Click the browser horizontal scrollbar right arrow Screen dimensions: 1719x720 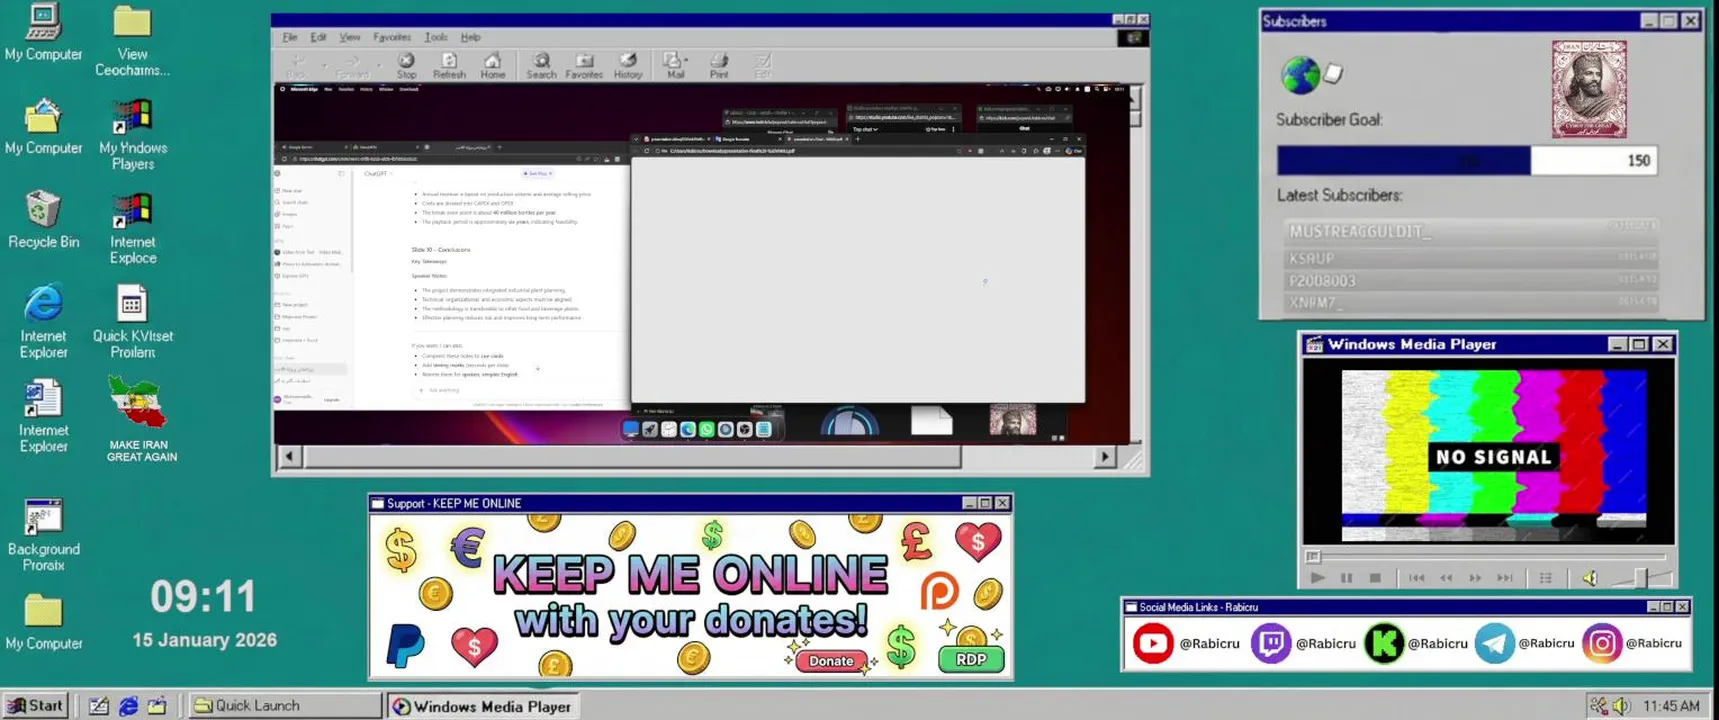[1105, 457]
